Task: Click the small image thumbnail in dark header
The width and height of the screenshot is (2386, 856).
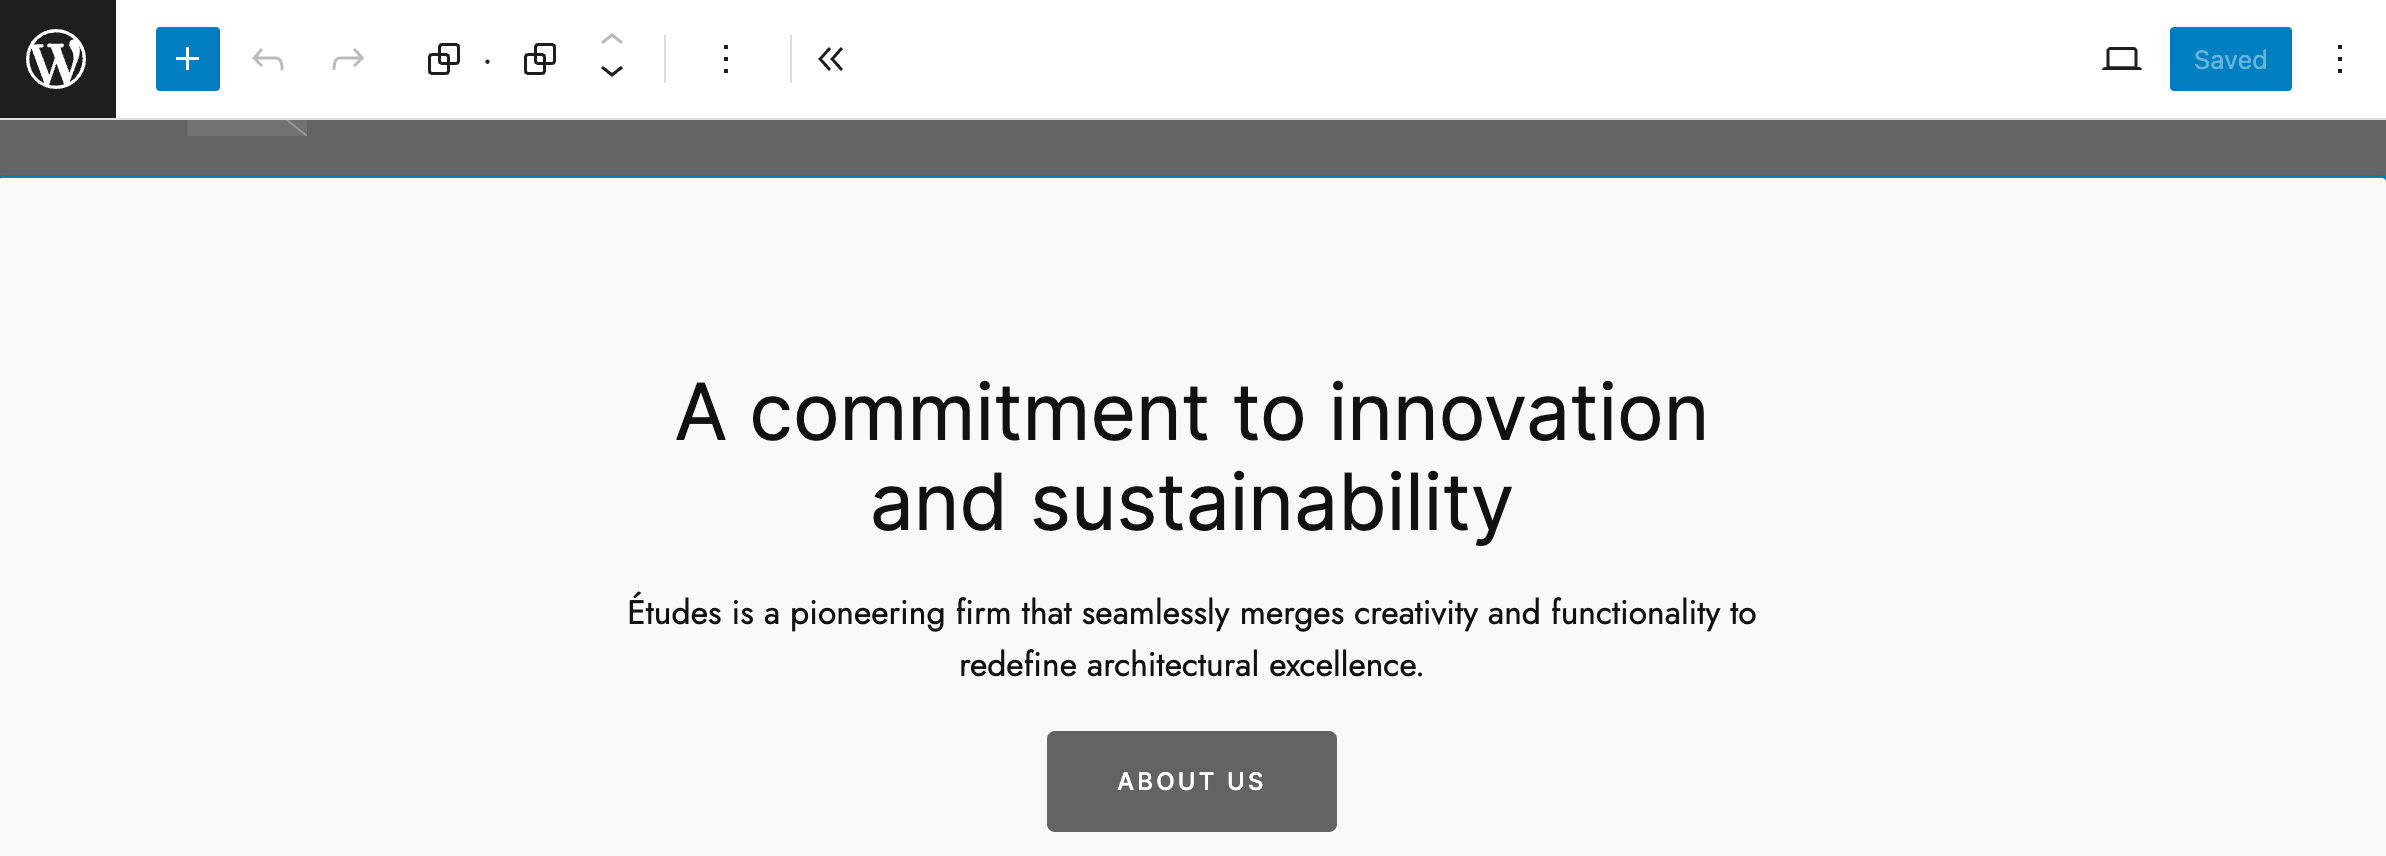Action: tap(246, 128)
